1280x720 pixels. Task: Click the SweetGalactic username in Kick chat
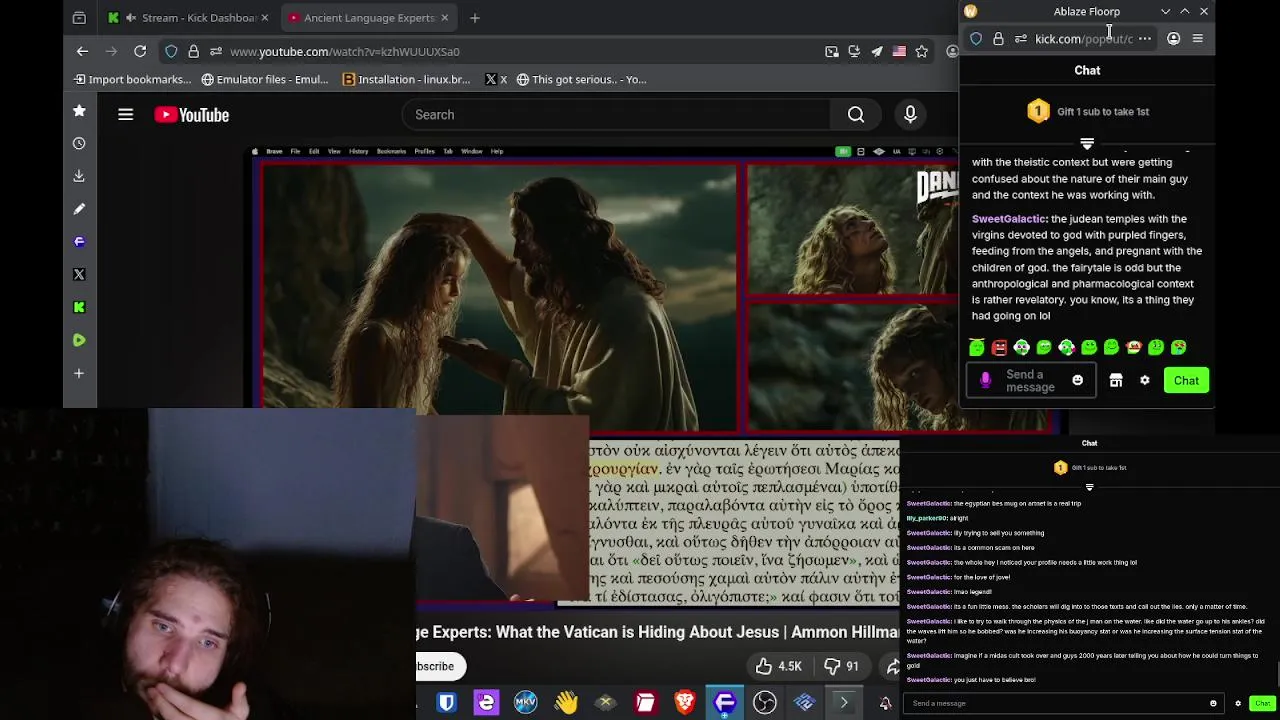tap(1009, 218)
